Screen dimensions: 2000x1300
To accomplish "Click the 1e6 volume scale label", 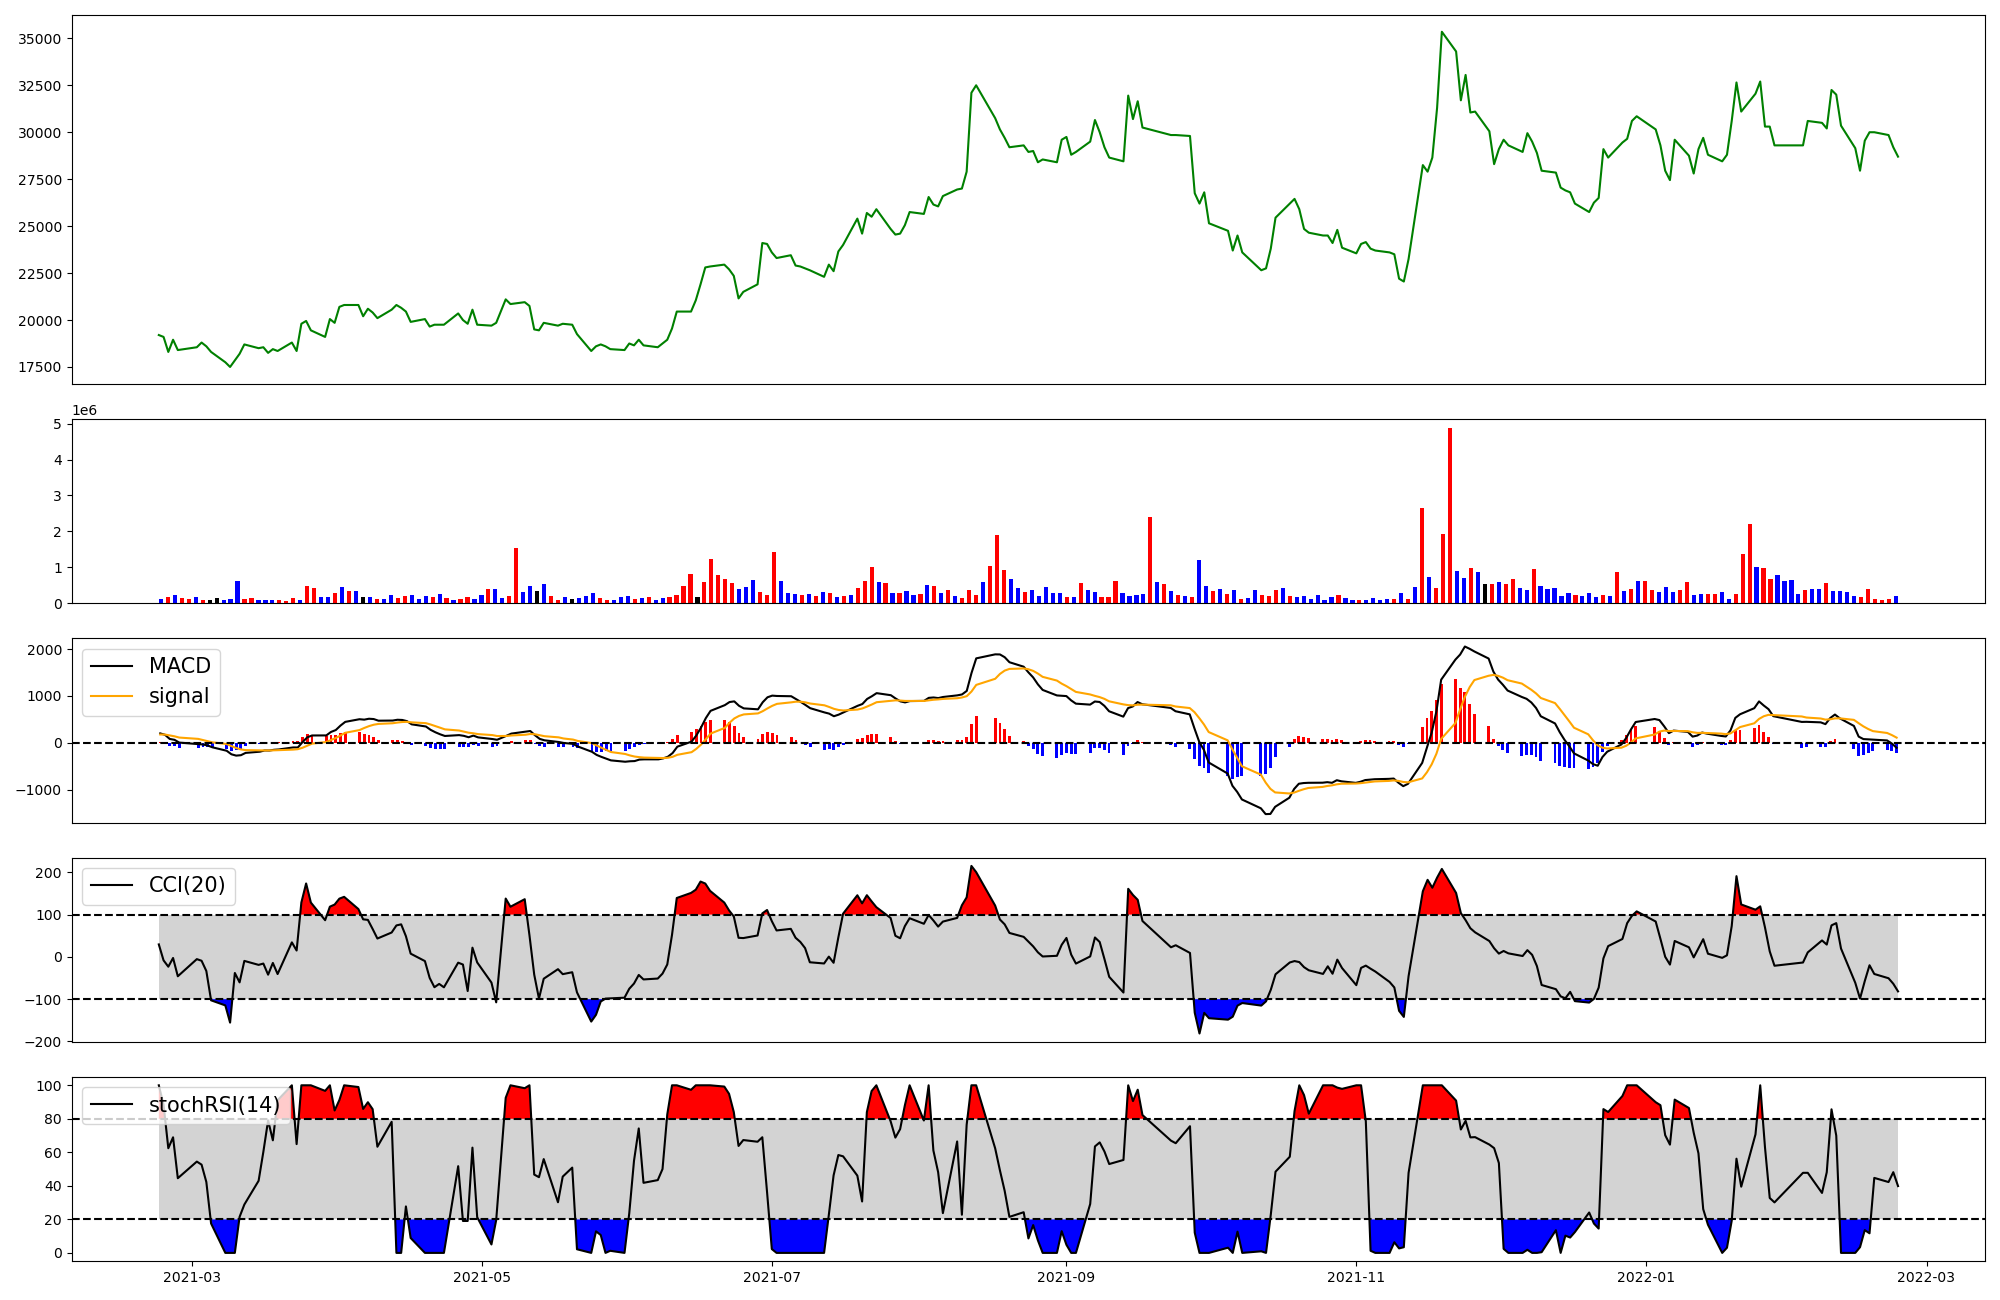I will click(x=84, y=411).
